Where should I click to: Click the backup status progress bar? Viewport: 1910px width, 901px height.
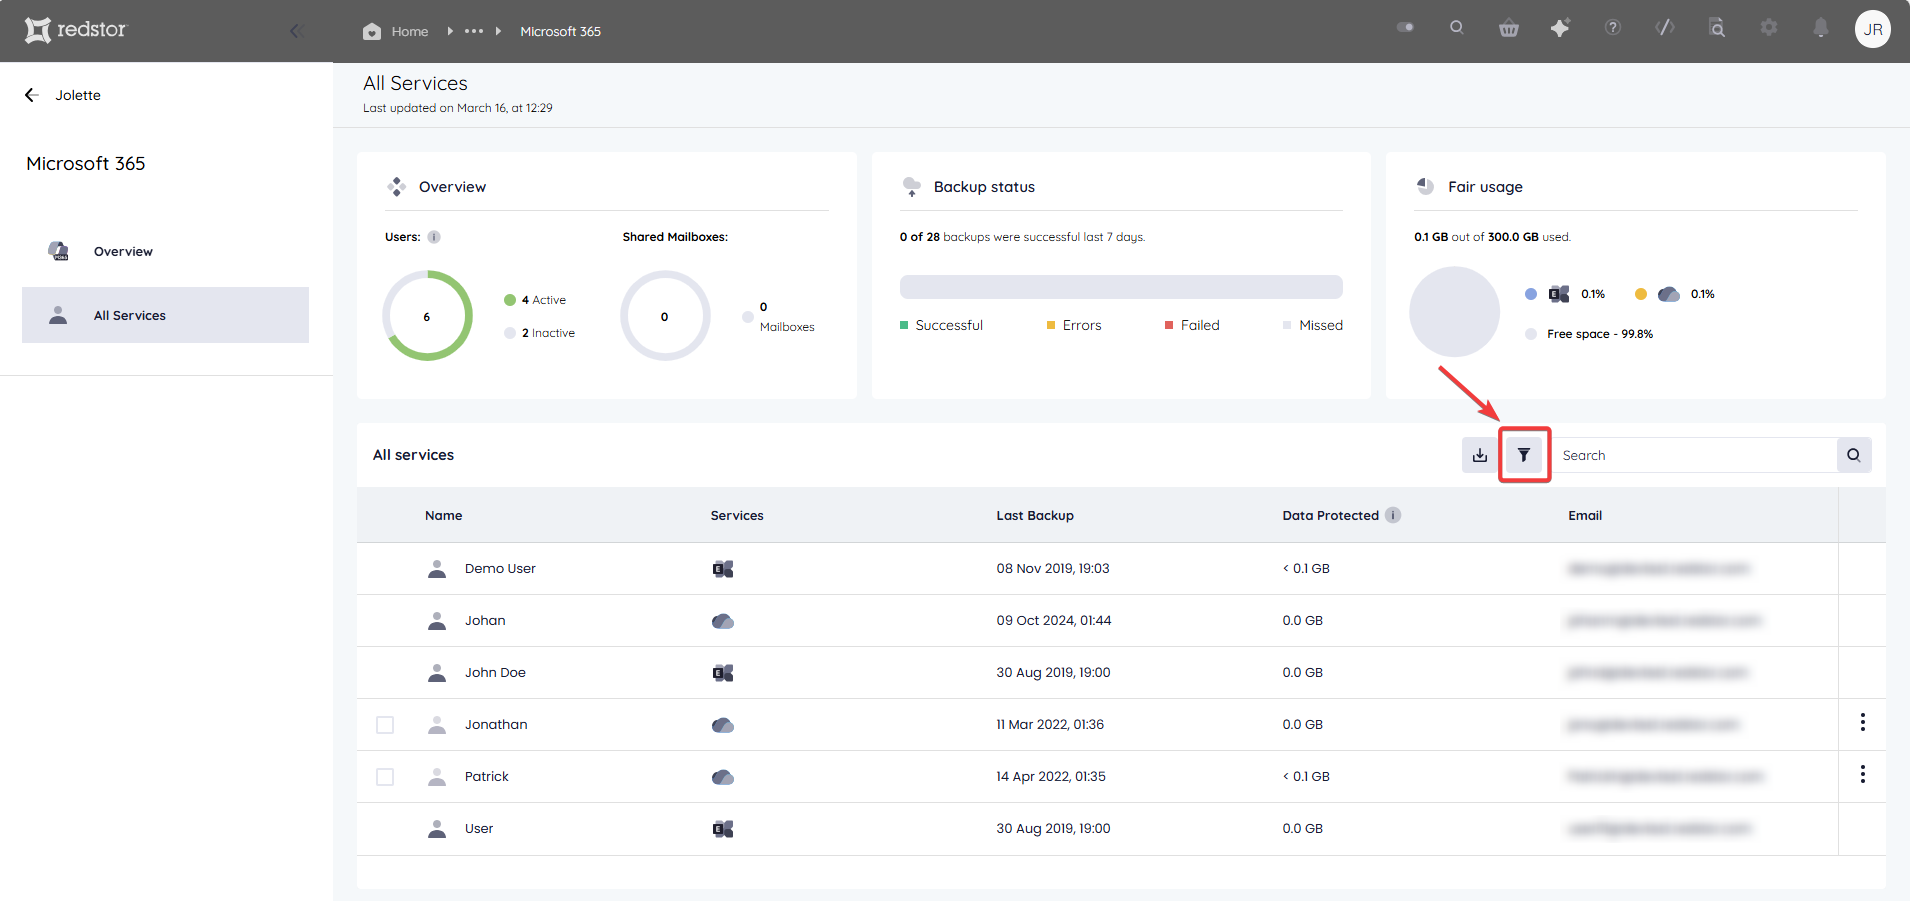(1121, 287)
